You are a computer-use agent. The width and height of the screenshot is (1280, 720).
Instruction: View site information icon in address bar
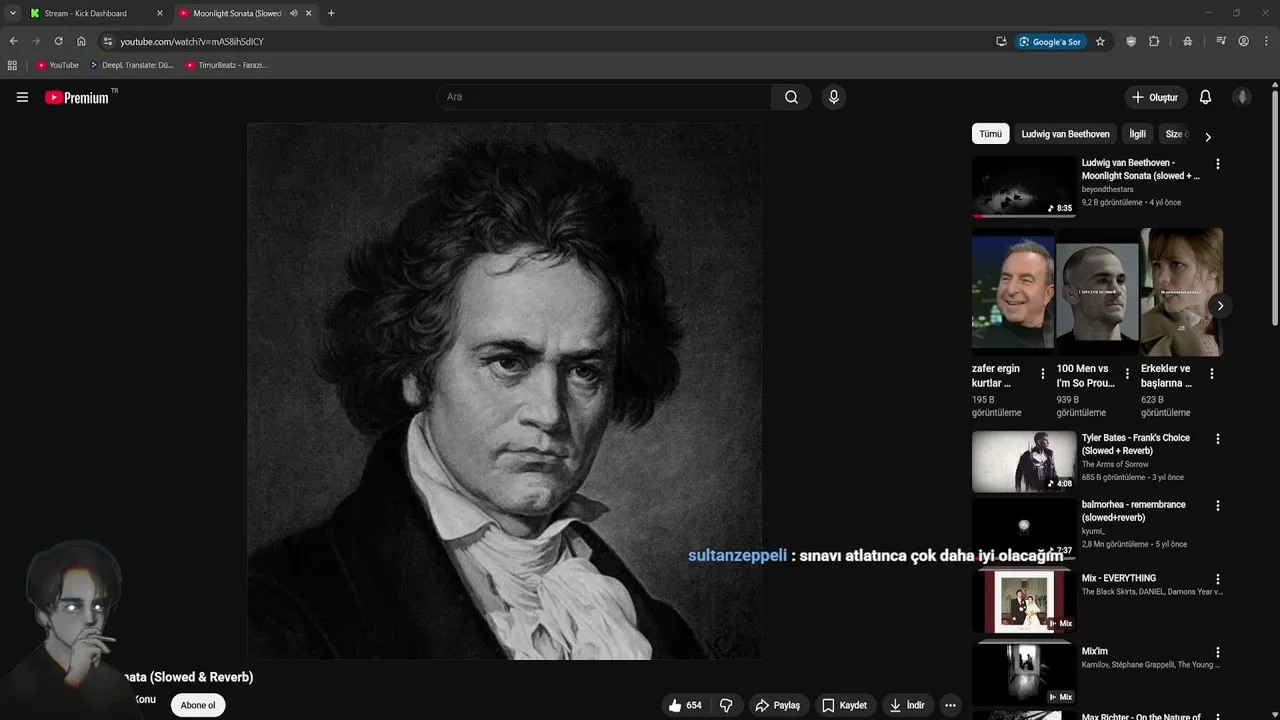point(108,41)
